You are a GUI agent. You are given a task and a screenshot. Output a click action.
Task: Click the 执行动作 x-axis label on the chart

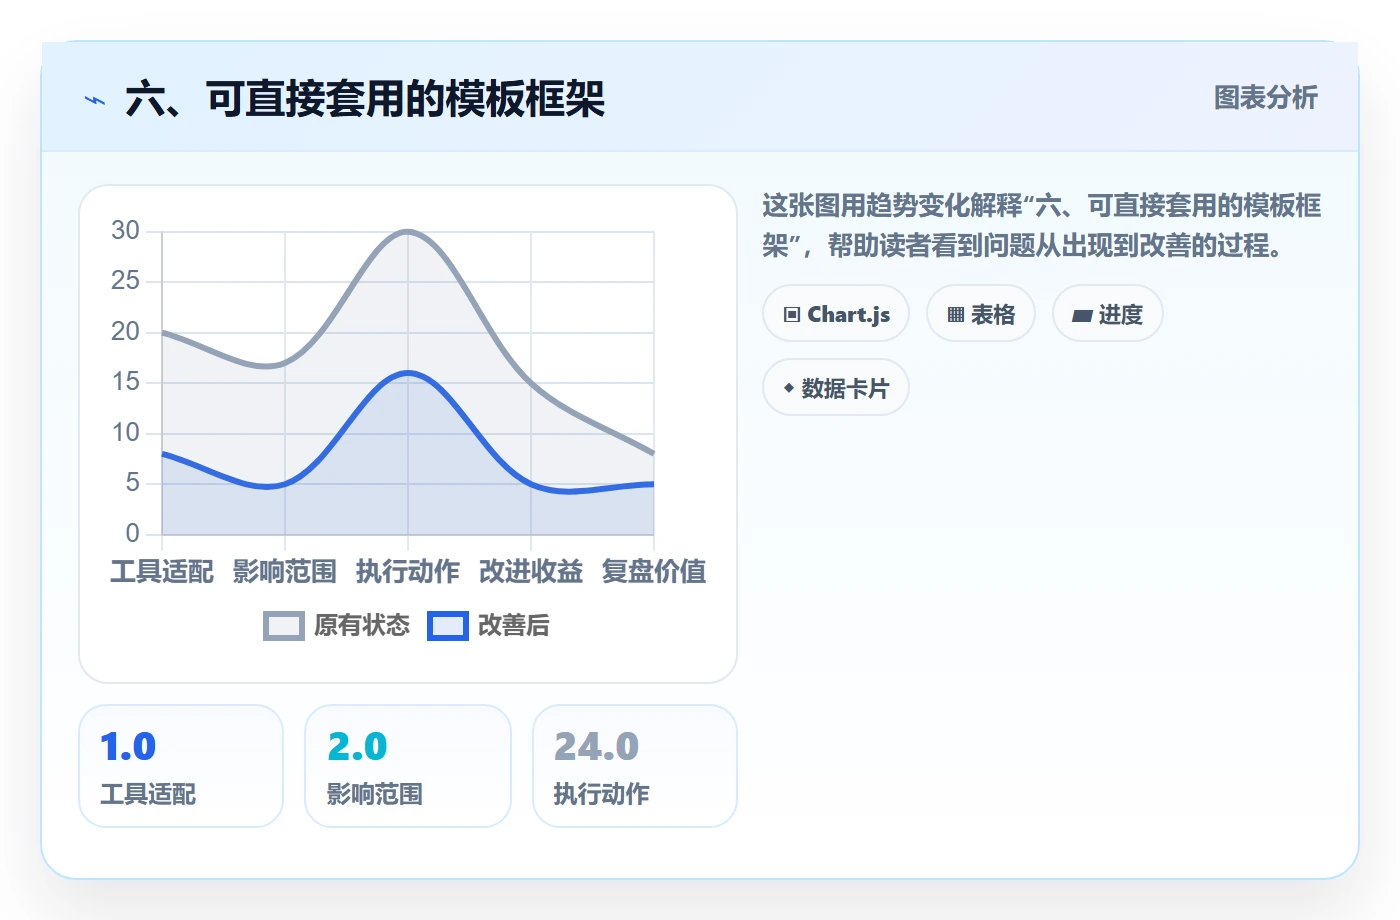pos(408,572)
